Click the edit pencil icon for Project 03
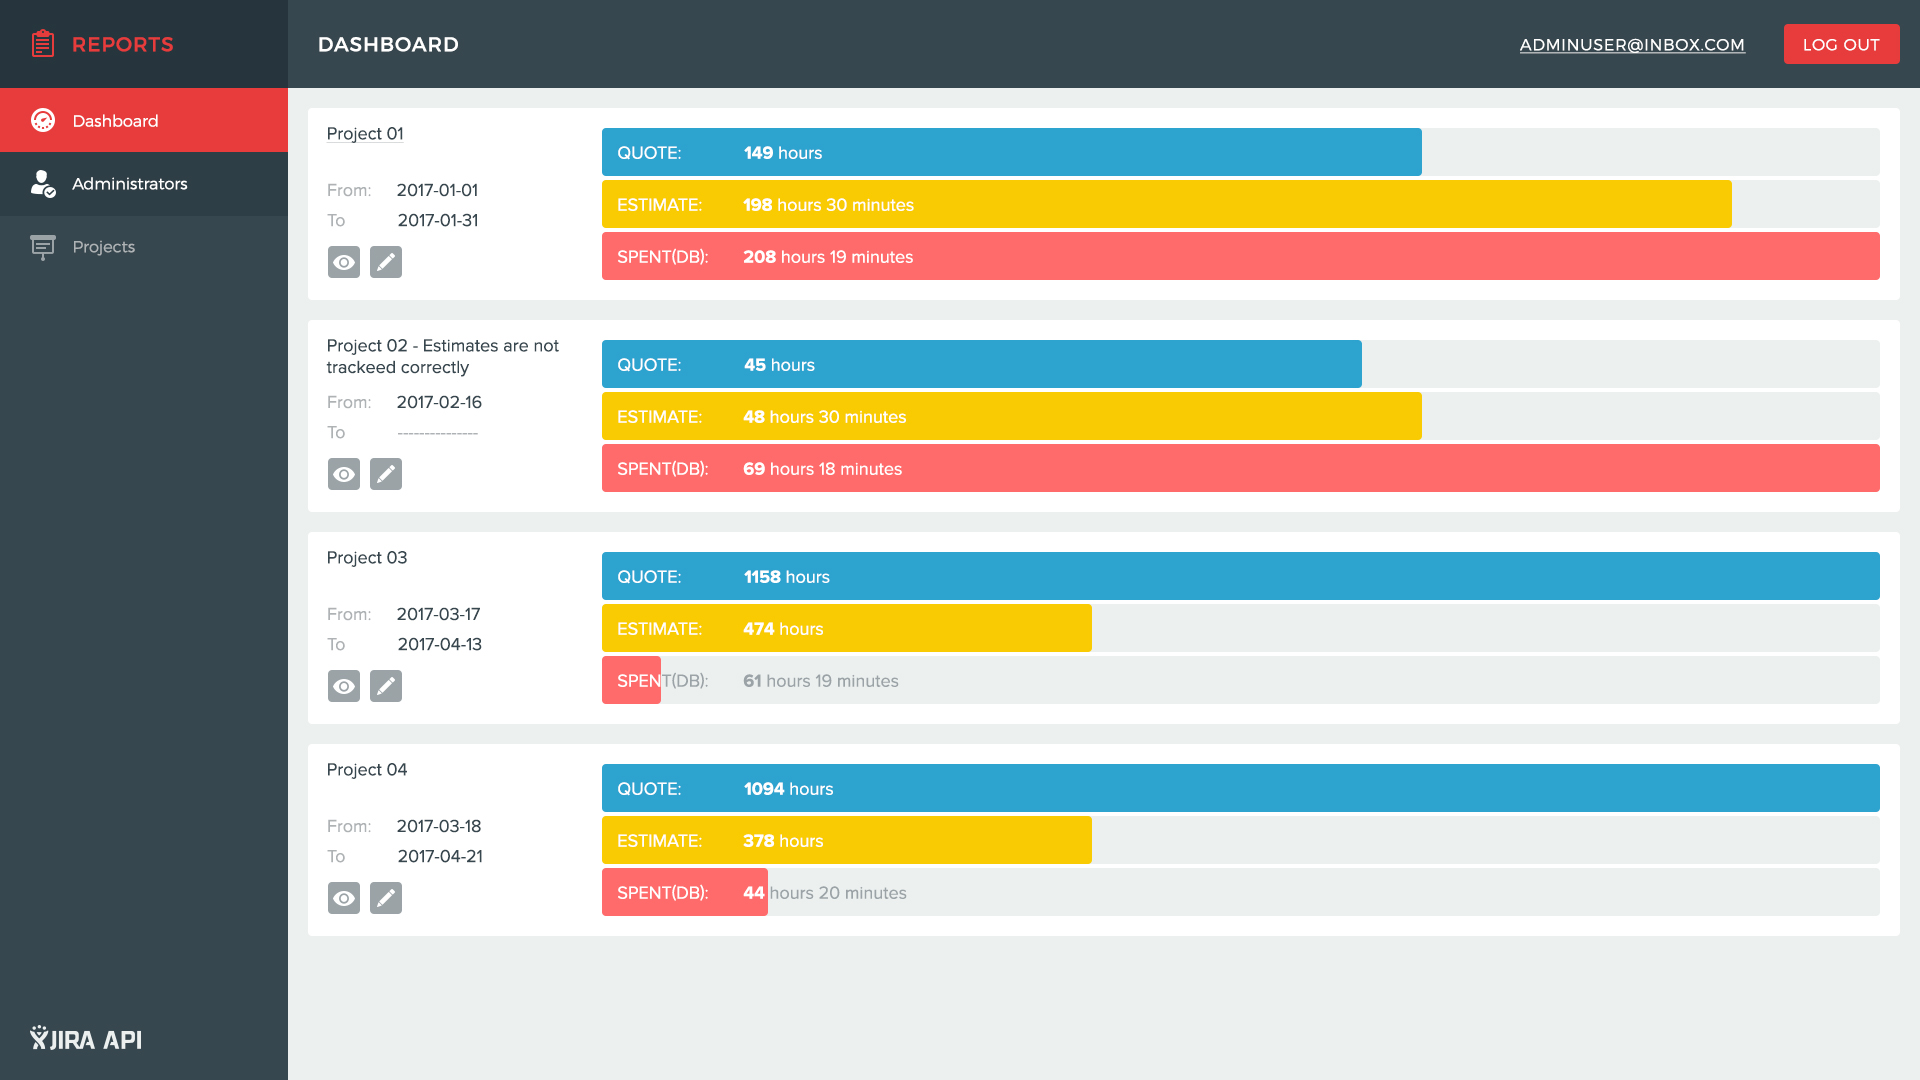1920x1080 pixels. 385,684
